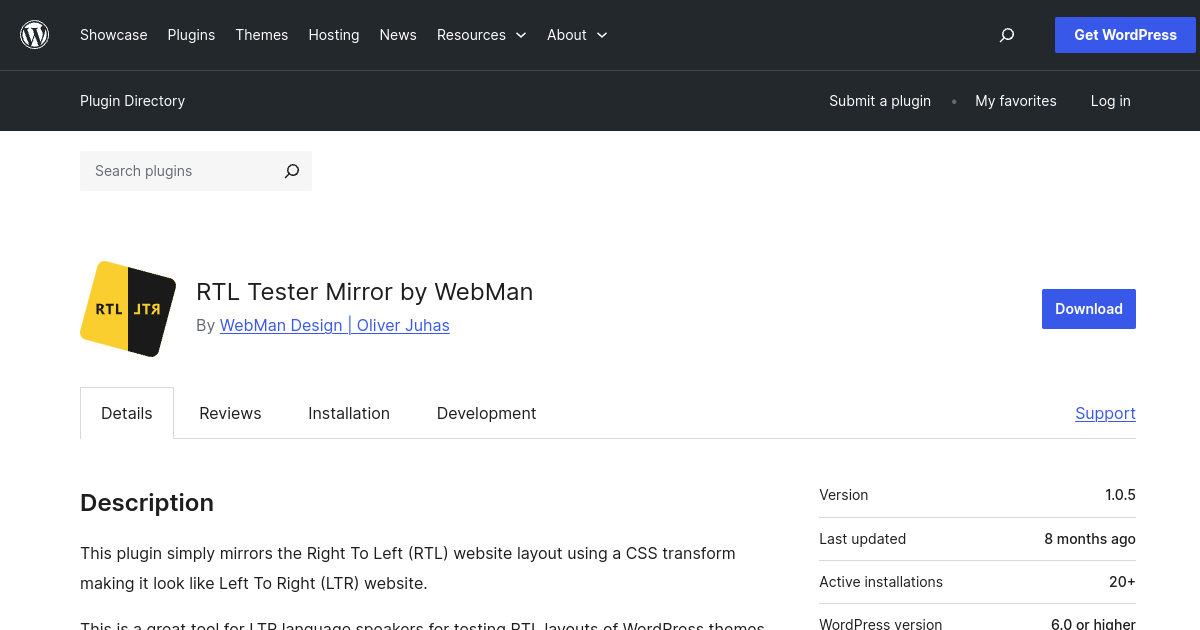Expand the About menu chevron

pyautogui.click(x=602, y=35)
